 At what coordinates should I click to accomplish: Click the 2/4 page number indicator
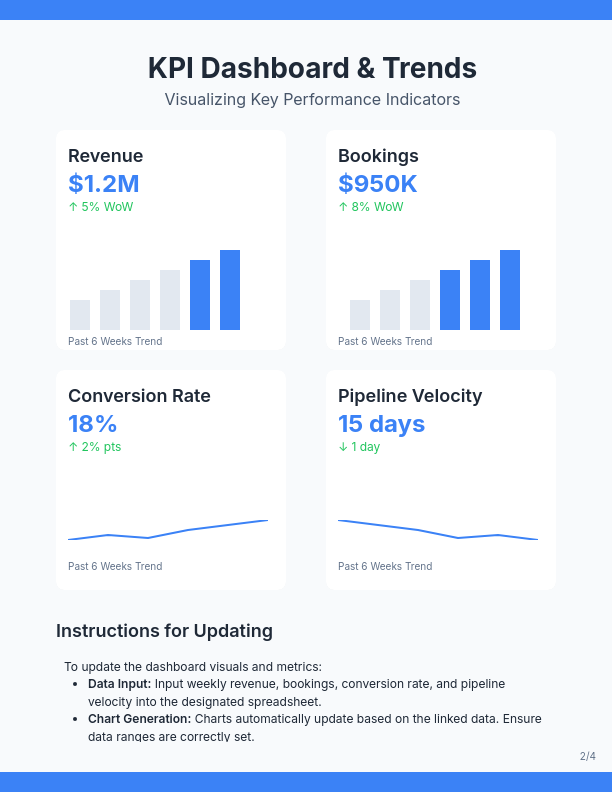click(587, 756)
